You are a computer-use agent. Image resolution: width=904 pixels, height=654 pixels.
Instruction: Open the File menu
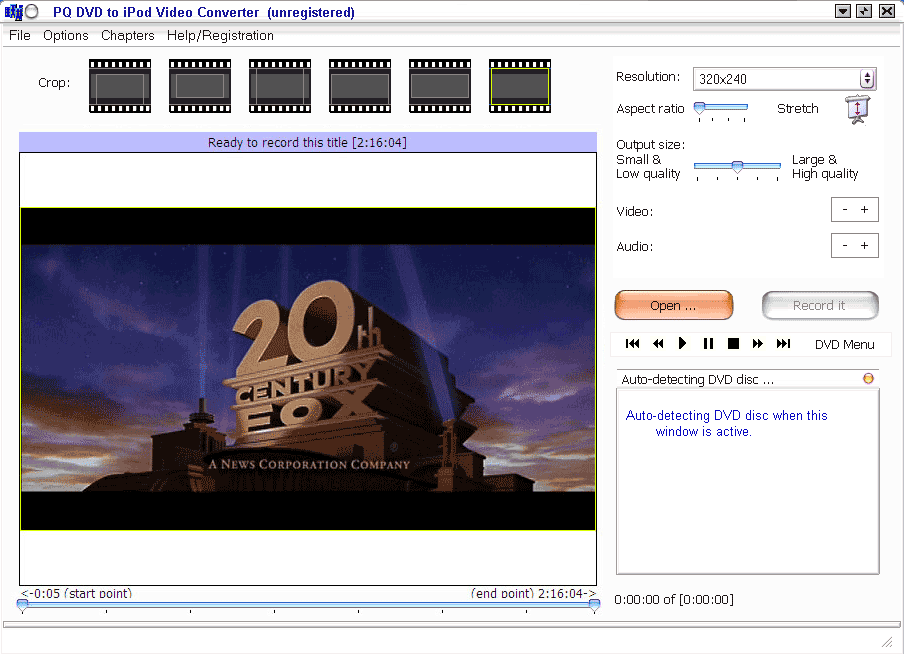tap(20, 35)
